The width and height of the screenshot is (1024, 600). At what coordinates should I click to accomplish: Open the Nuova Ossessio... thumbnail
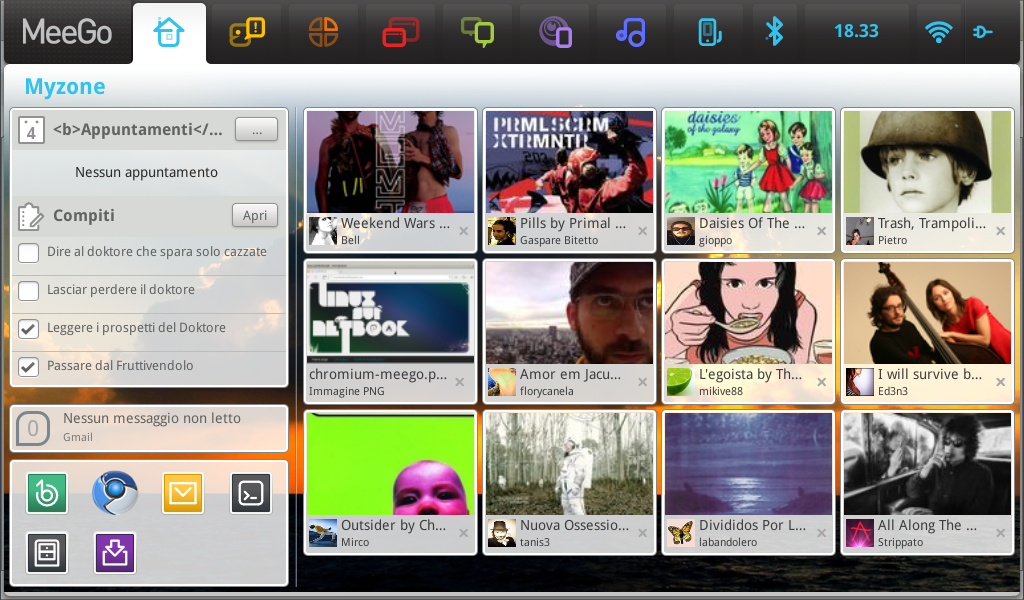569,464
